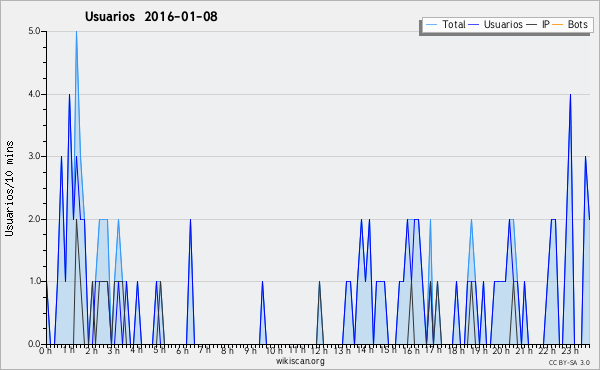This screenshot has width=600, height=370.
Task: Click the y-axis value 4.0
Action: tap(34, 94)
